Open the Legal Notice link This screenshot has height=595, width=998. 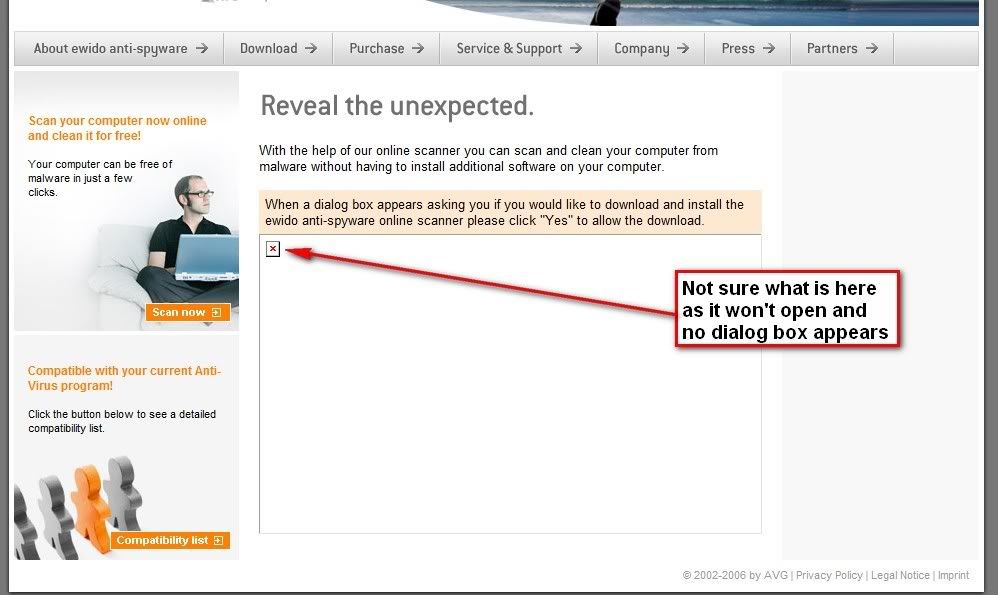(900, 575)
